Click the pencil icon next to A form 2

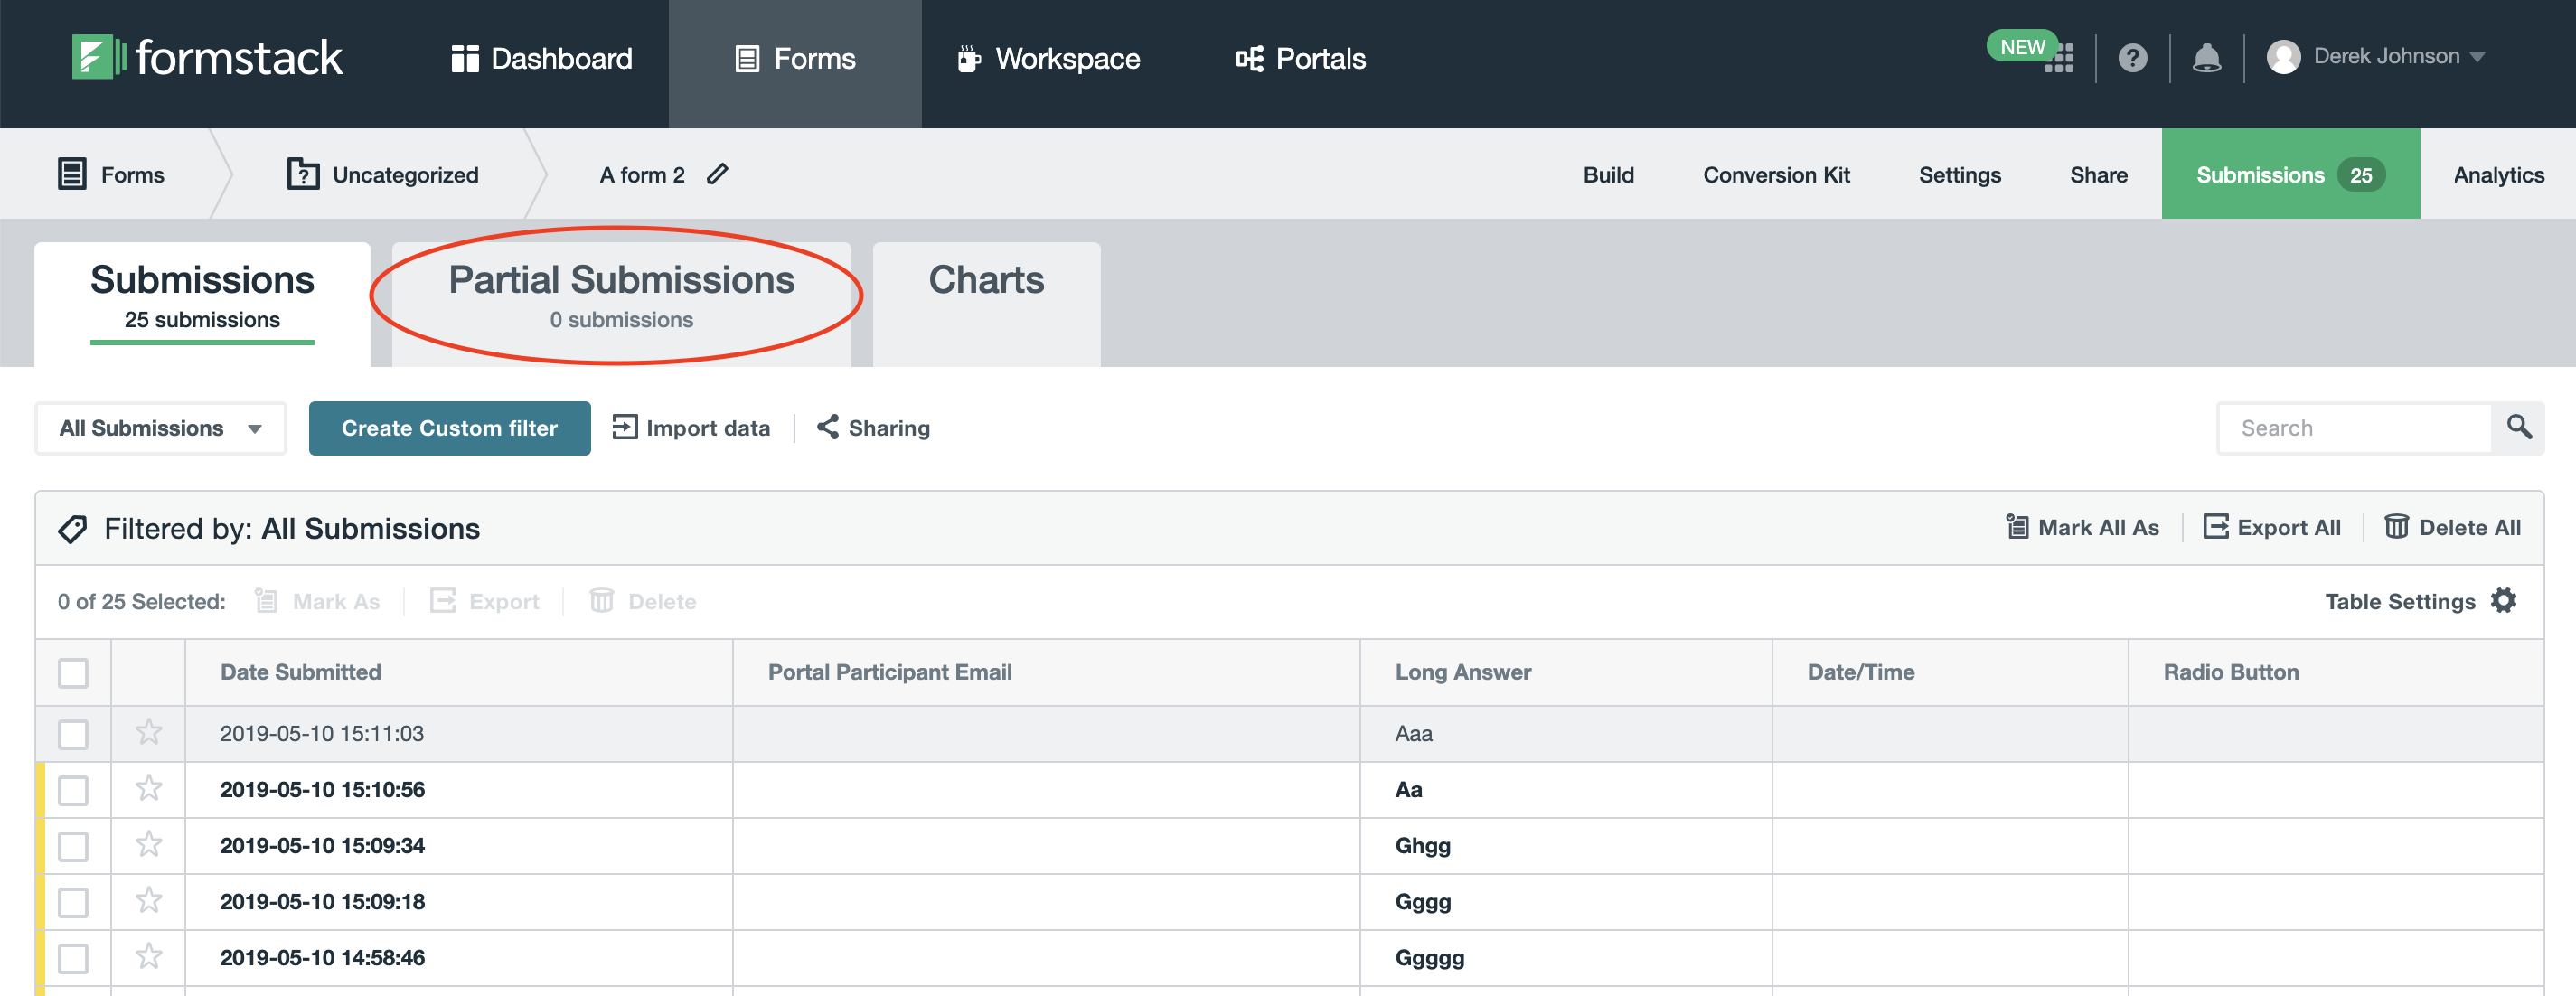[717, 174]
